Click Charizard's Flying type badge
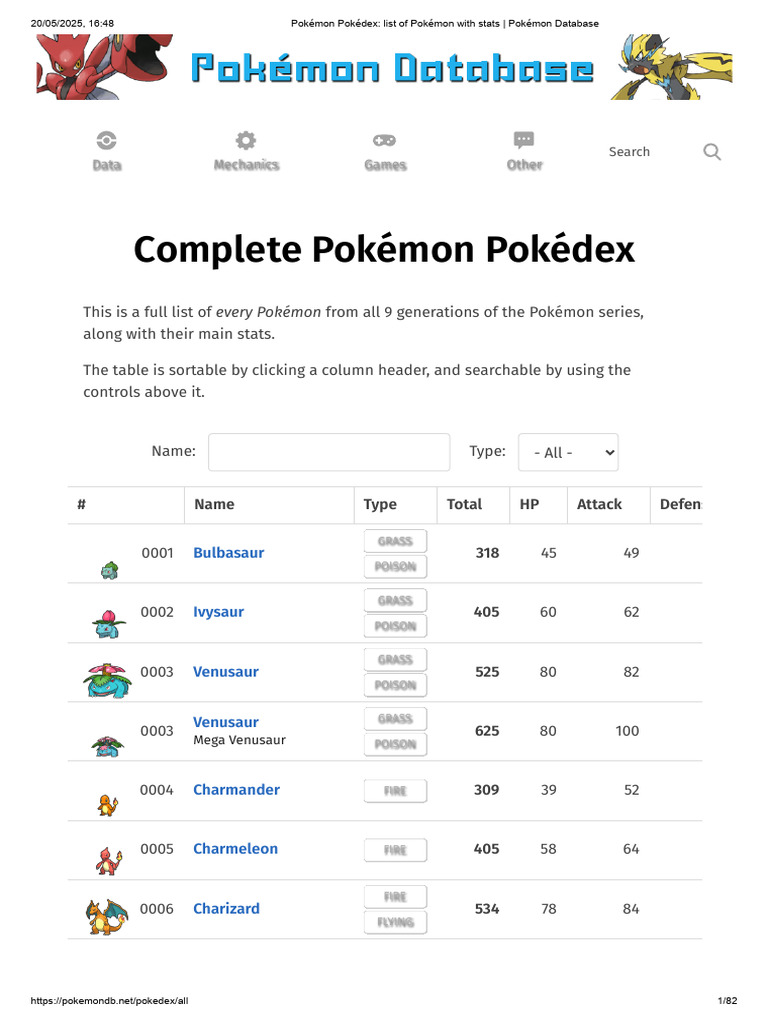This screenshot has width=768, height=1024. [x=395, y=922]
